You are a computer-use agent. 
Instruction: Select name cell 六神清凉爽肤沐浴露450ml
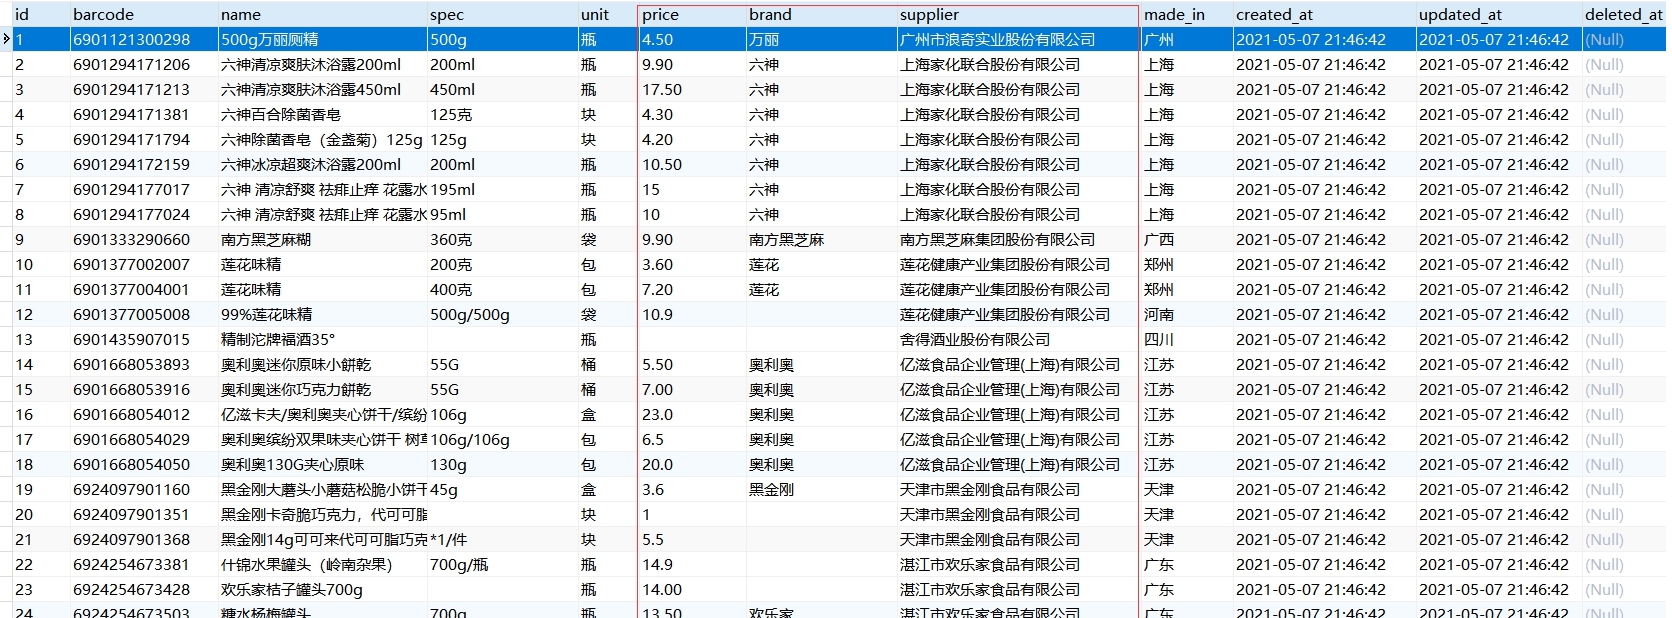(x=322, y=89)
